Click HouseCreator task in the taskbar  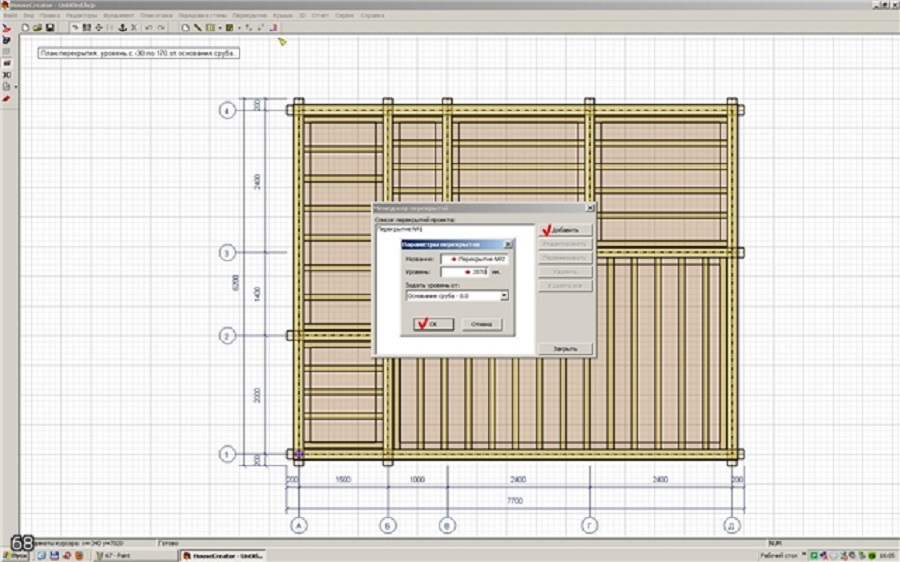click(x=223, y=556)
